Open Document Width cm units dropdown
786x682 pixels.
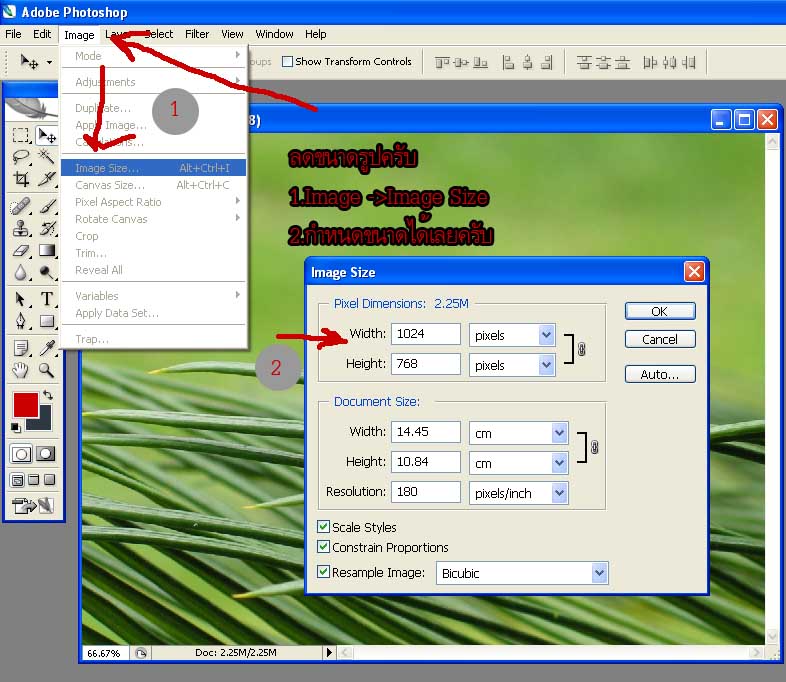[x=559, y=433]
